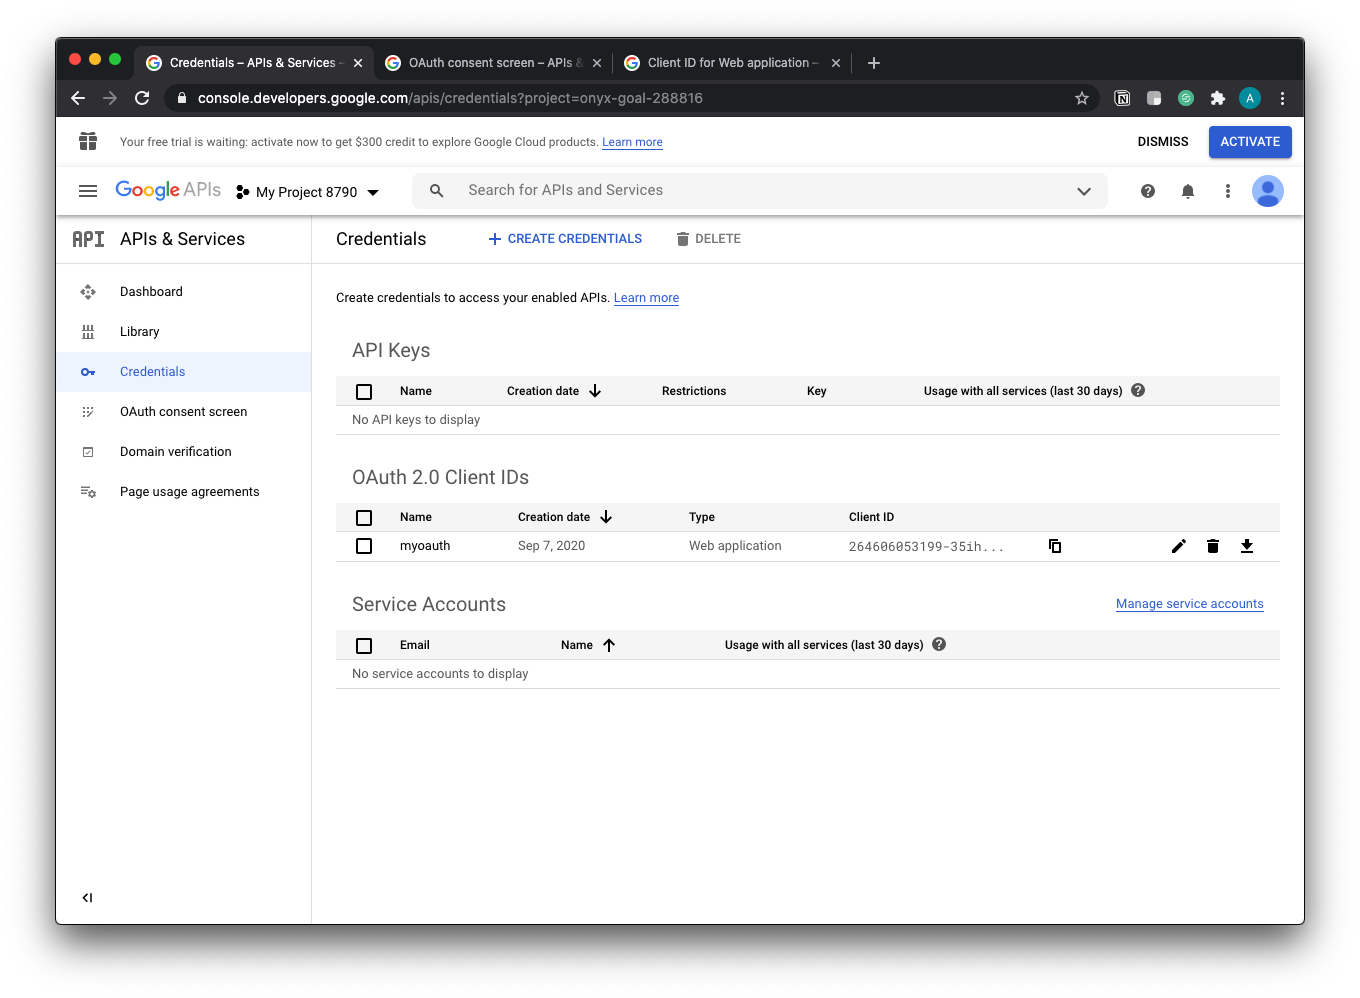The height and width of the screenshot is (998, 1360).
Task: Collapse the left sidebar panel
Action: [88, 898]
